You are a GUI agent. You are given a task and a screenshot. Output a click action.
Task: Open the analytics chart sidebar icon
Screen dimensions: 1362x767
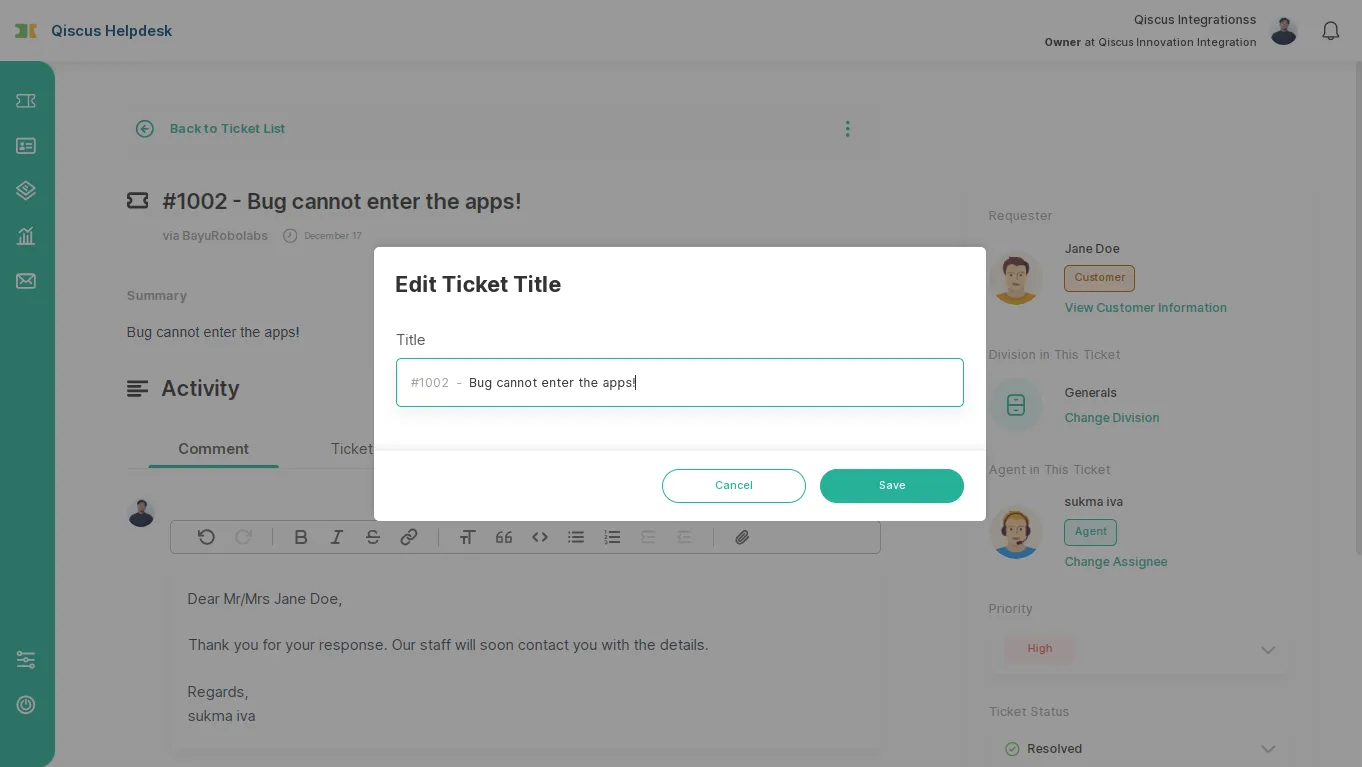(26, 236)
